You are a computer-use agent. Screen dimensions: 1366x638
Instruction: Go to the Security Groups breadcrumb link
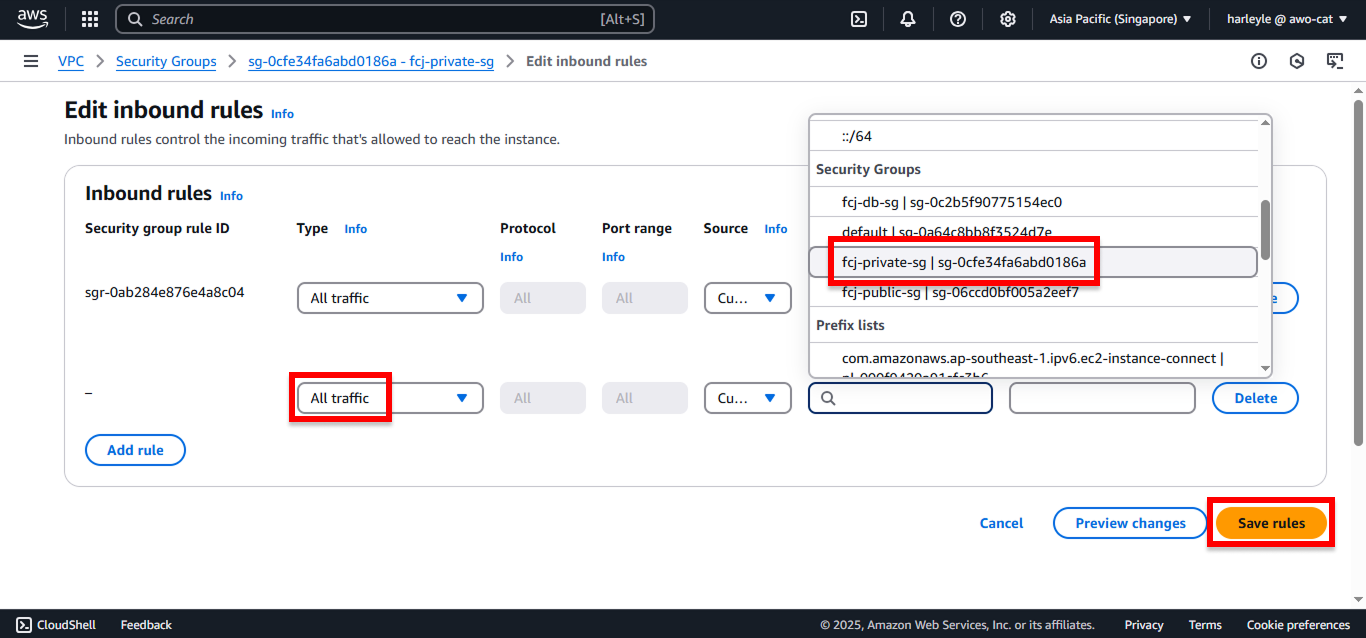pyautogui.click(x=166, y=61)
